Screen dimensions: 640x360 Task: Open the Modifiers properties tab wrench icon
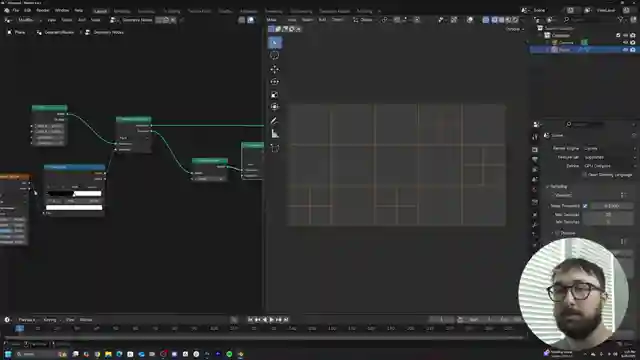[535, 225]
